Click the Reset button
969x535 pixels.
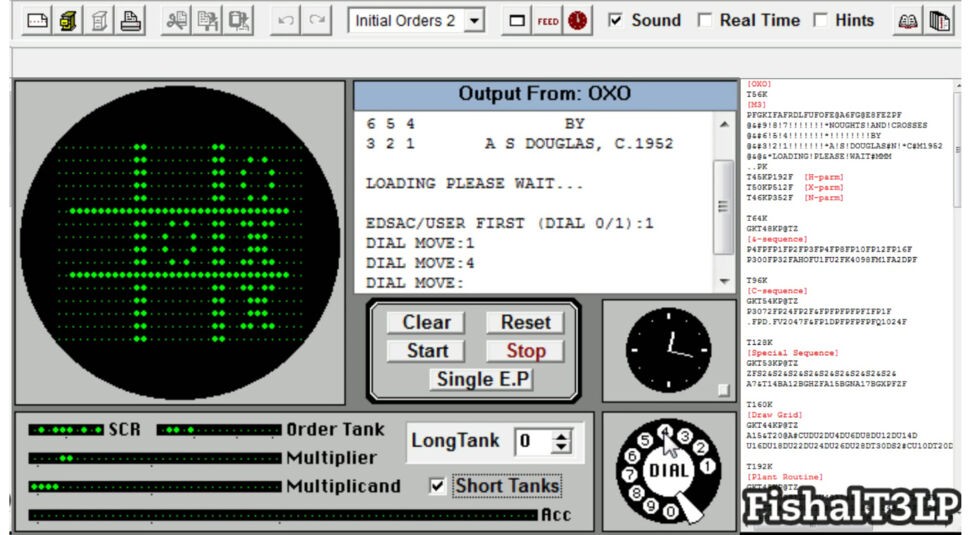(525, 322)
